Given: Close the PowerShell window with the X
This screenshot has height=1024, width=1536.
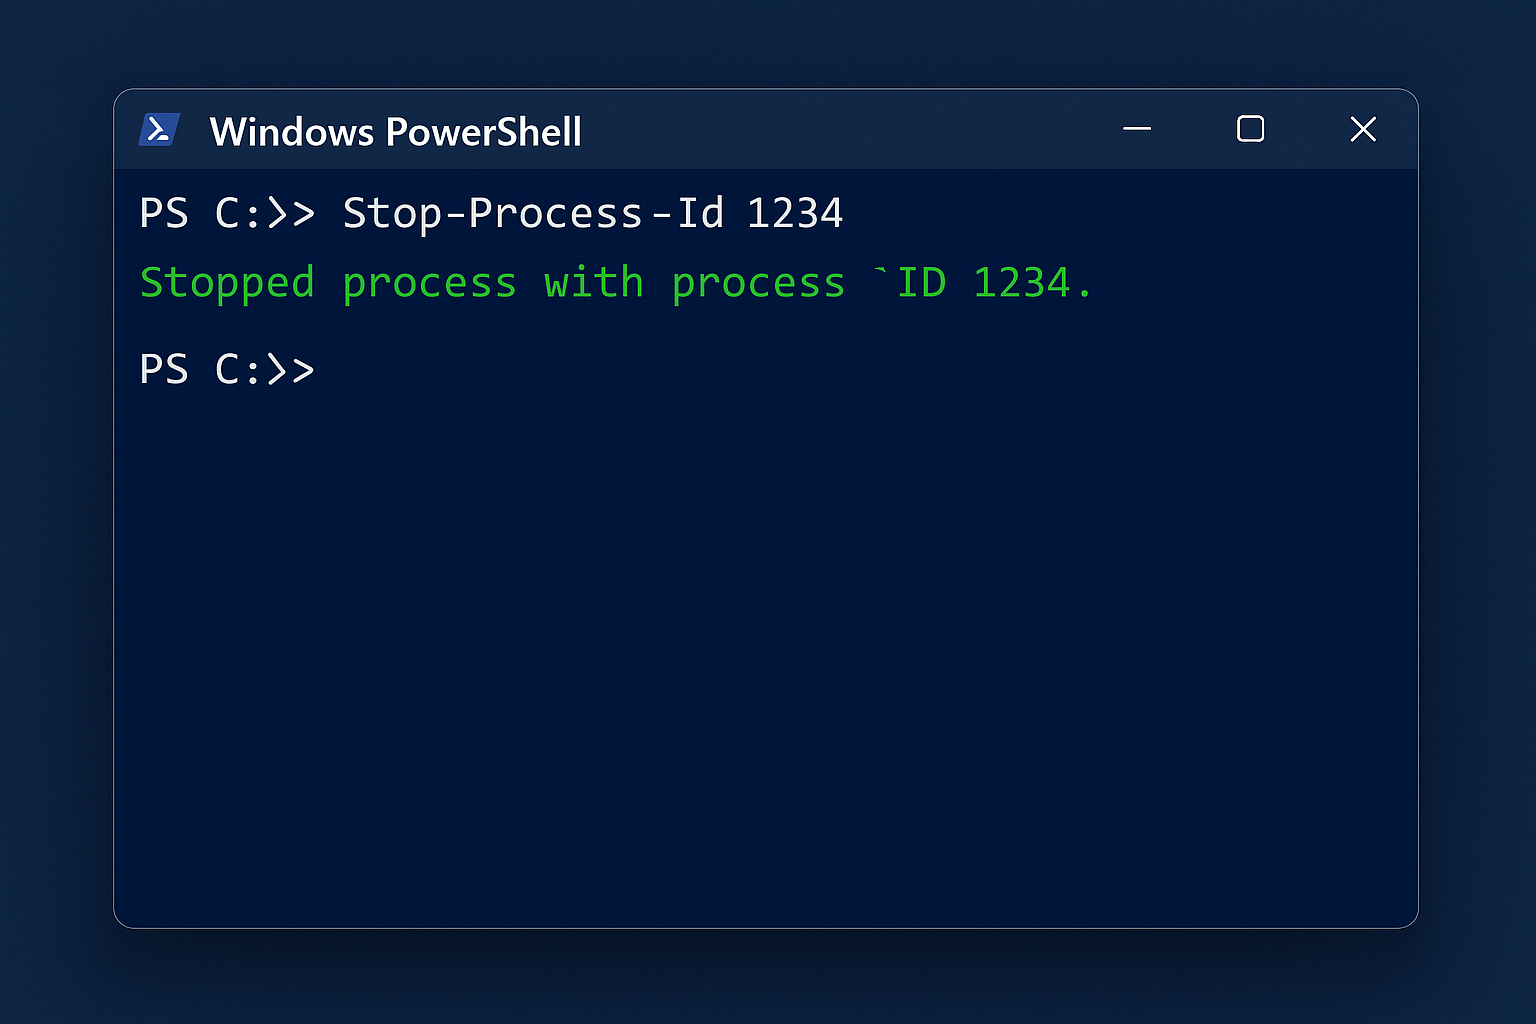Looking at the screenshot, I should pyautogui.click(x=1364, y=130).
